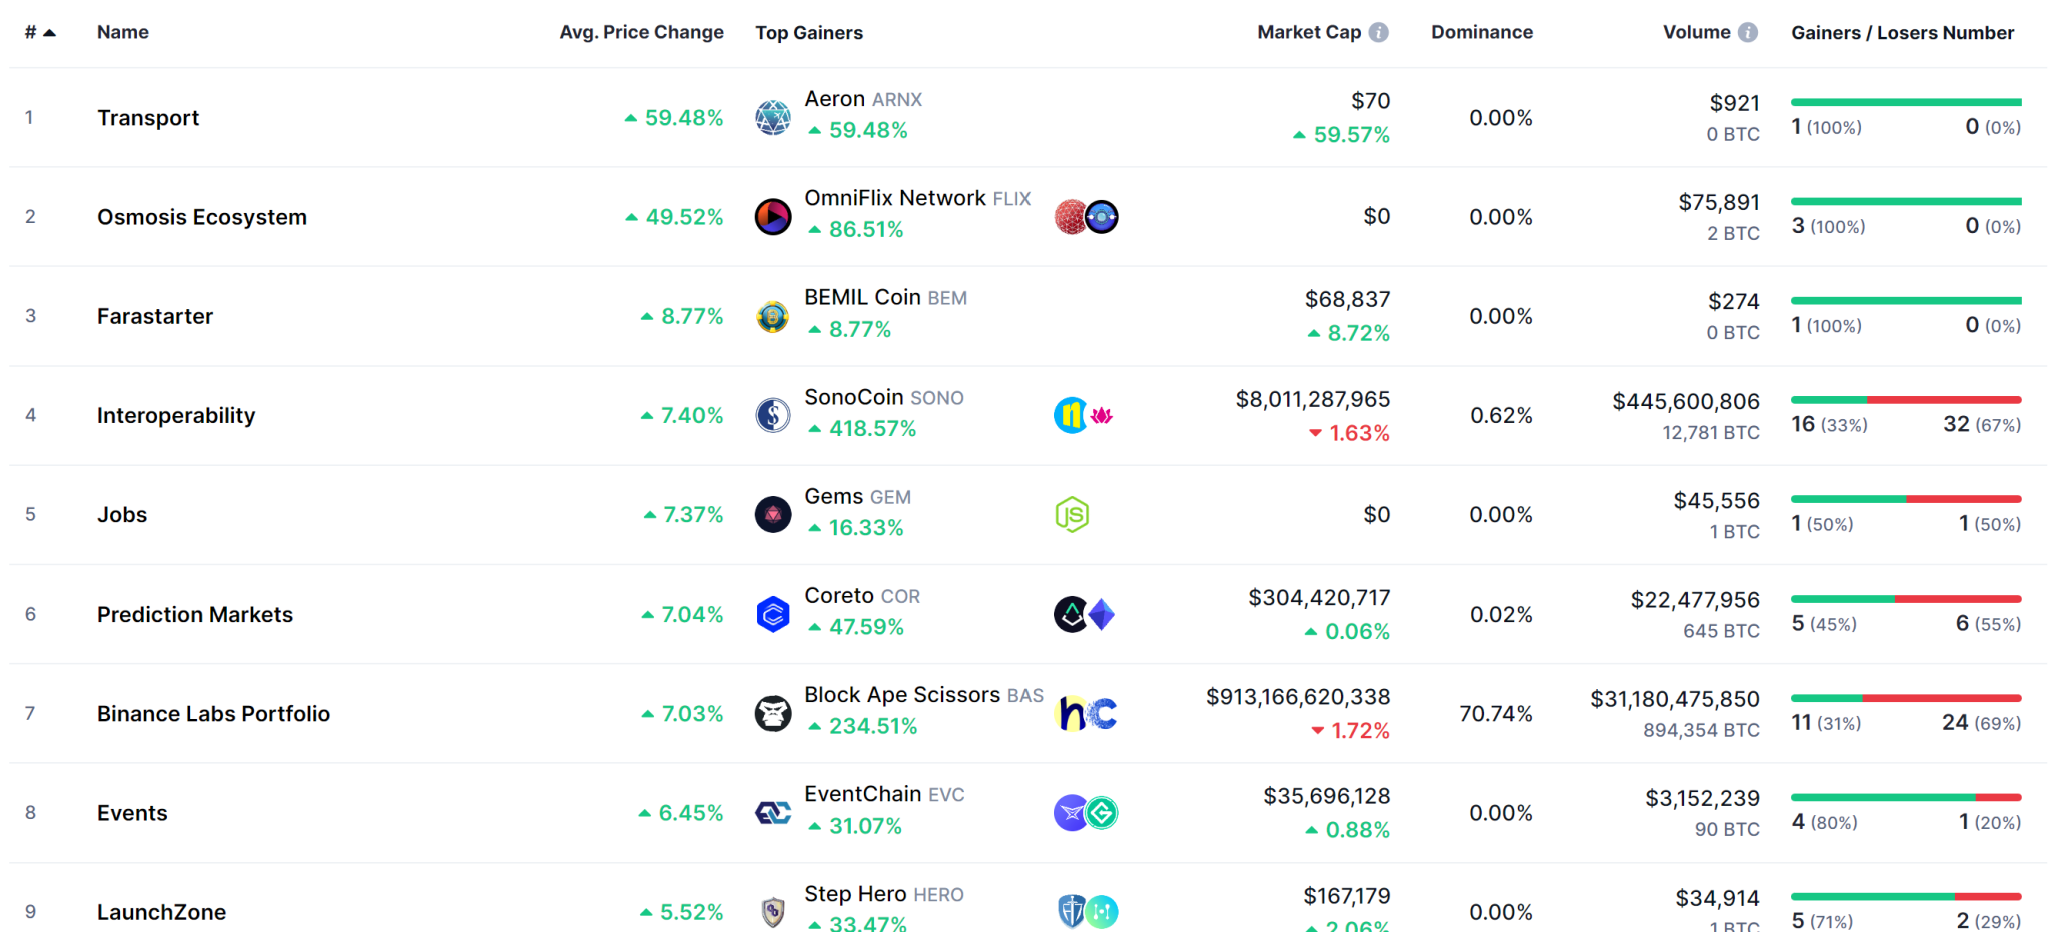The width and height of the screenshot is (2048, 932).
Task: Click the SonoCoin logo icon
Action: [x=772, y=415]
